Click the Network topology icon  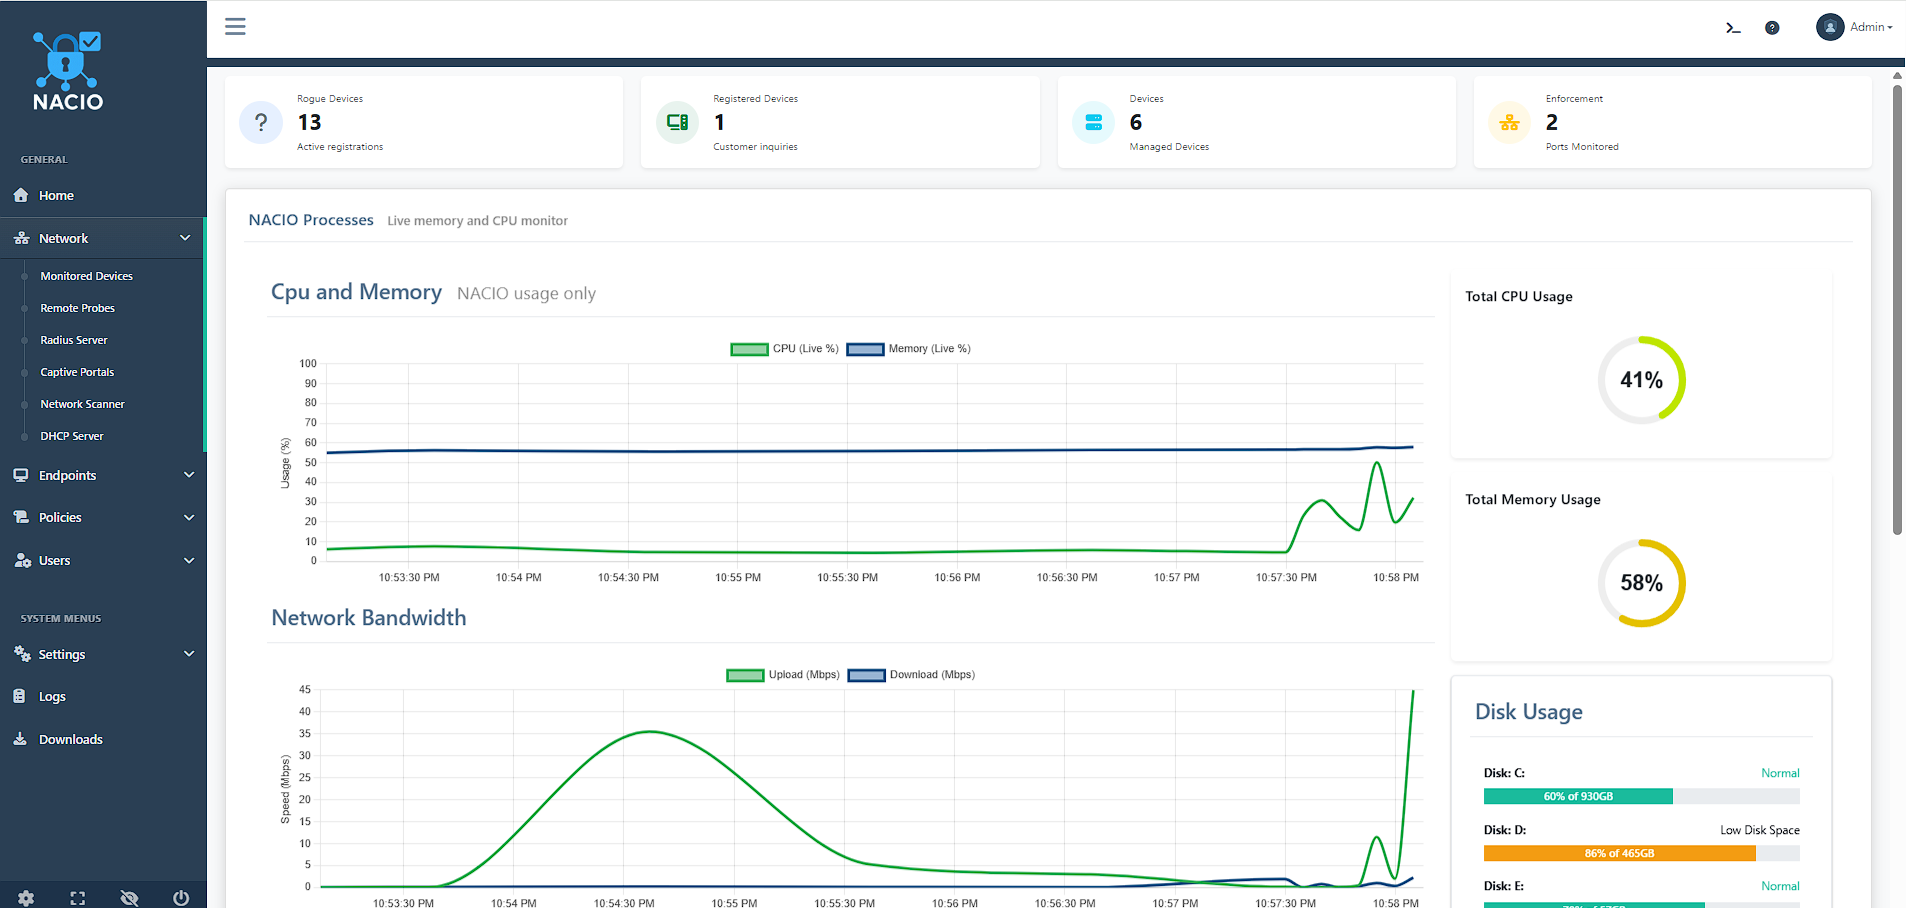click(x=21, y=238)
